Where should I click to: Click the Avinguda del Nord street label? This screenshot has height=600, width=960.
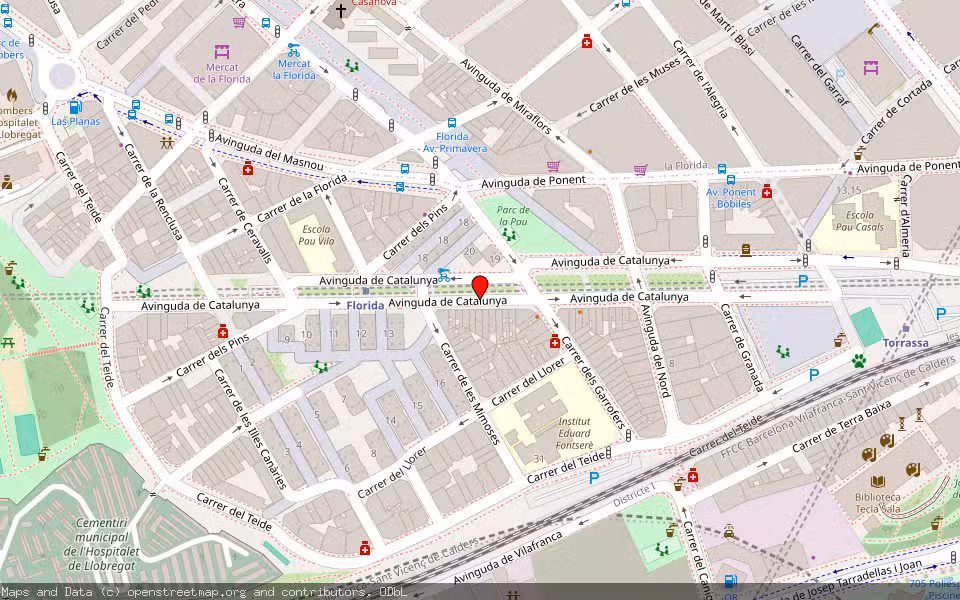pos(654,350)
